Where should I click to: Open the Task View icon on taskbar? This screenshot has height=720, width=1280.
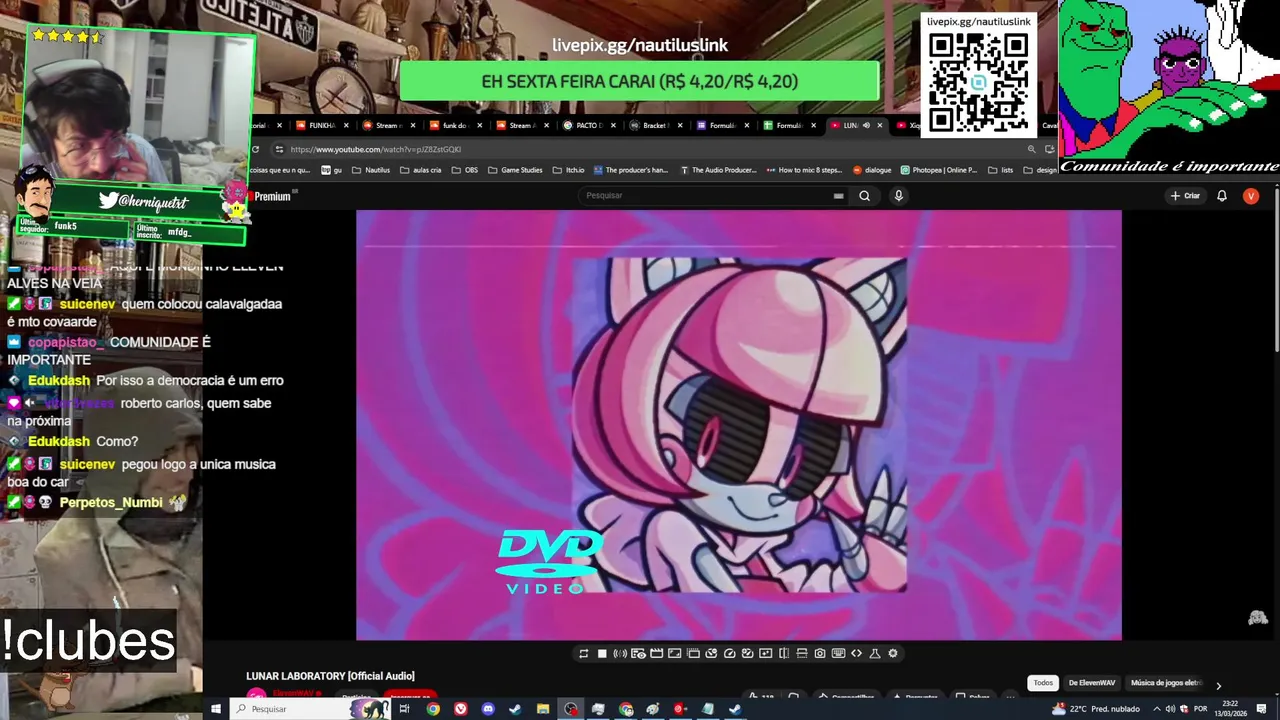point(404,709)
